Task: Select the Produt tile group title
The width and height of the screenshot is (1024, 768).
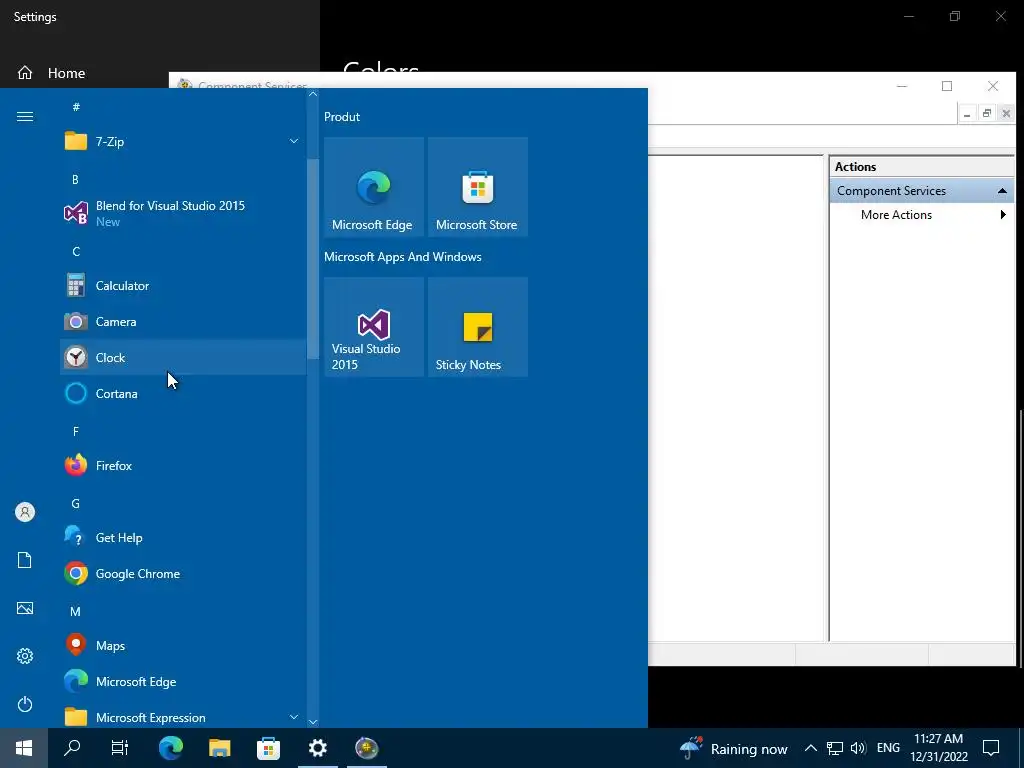Action: click(x=342, y=117)
